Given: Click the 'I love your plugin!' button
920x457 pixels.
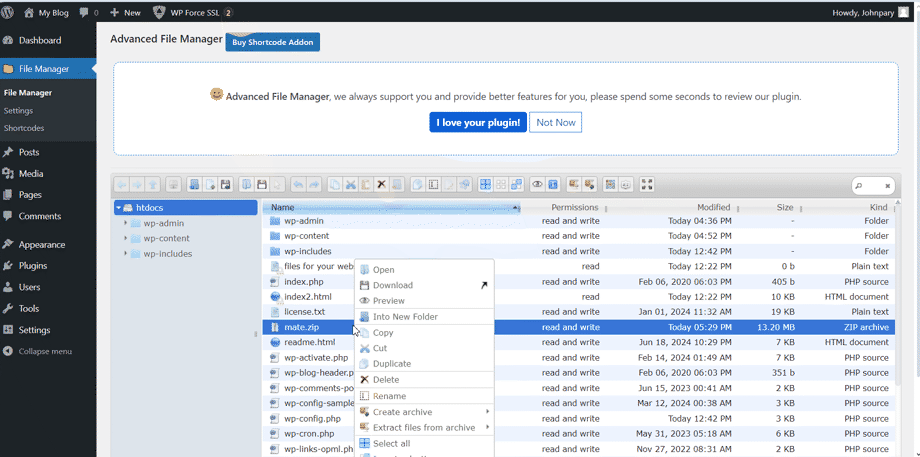Looking at the screenshot, I should [478, 122].
